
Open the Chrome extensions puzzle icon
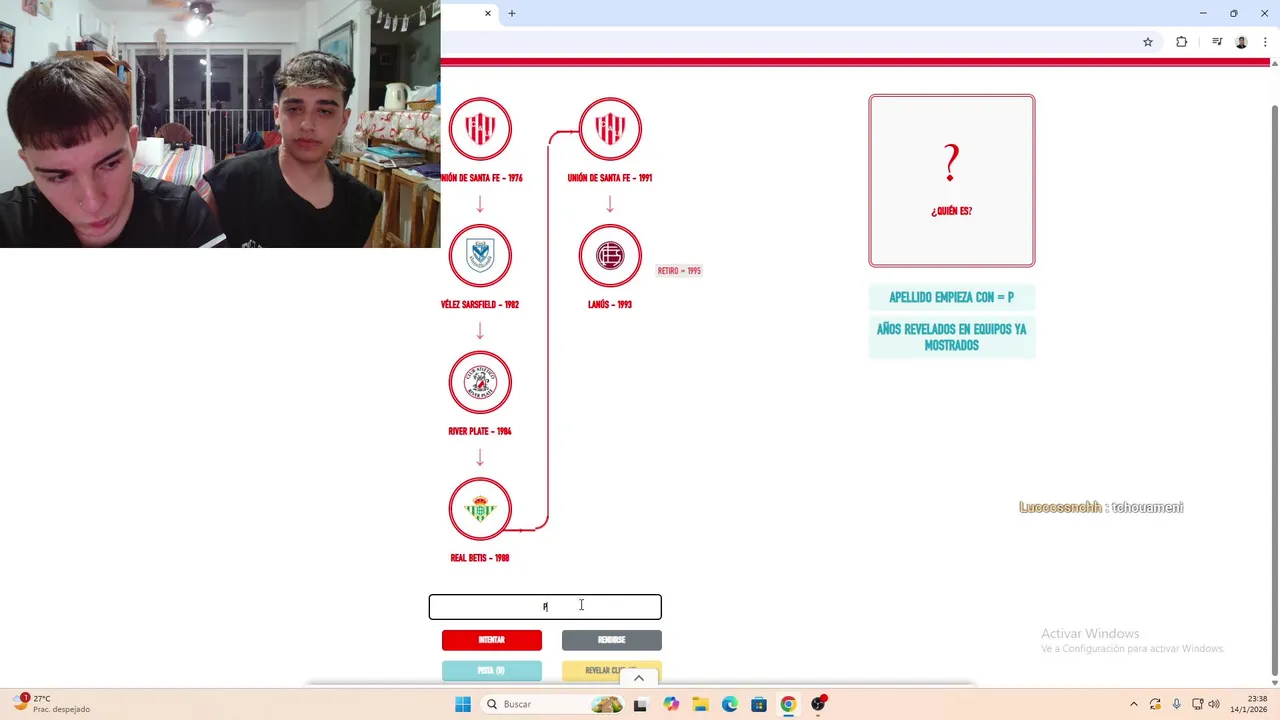pos(1181,42)
